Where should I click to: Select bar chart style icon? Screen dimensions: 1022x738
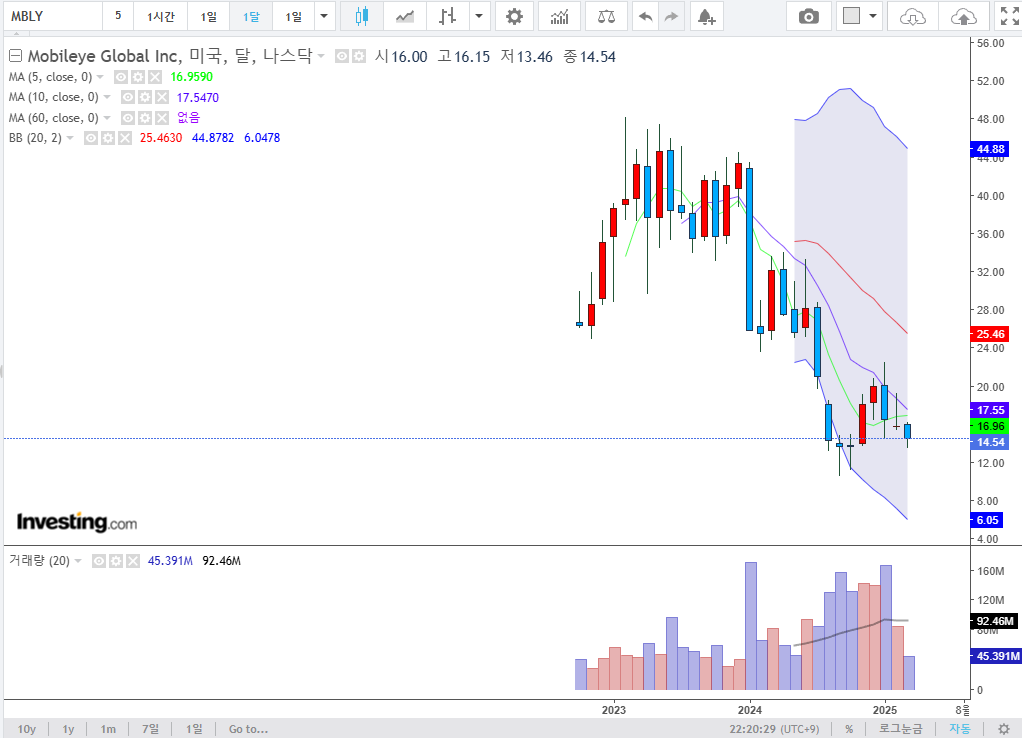coord(447,16)
